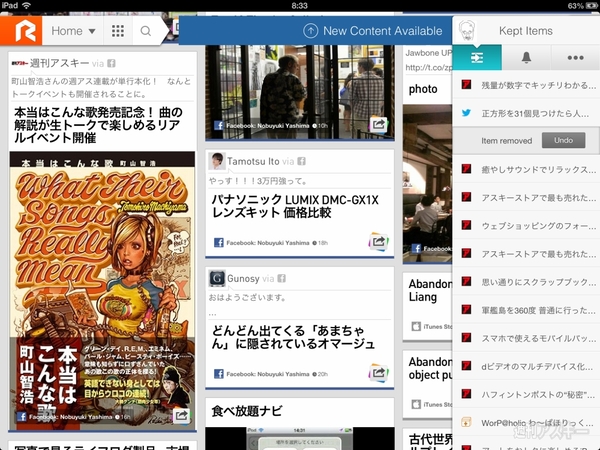Undo the removed item
Image resolution: width=600 pixels, height=450 pixels.
click(563, 140)
